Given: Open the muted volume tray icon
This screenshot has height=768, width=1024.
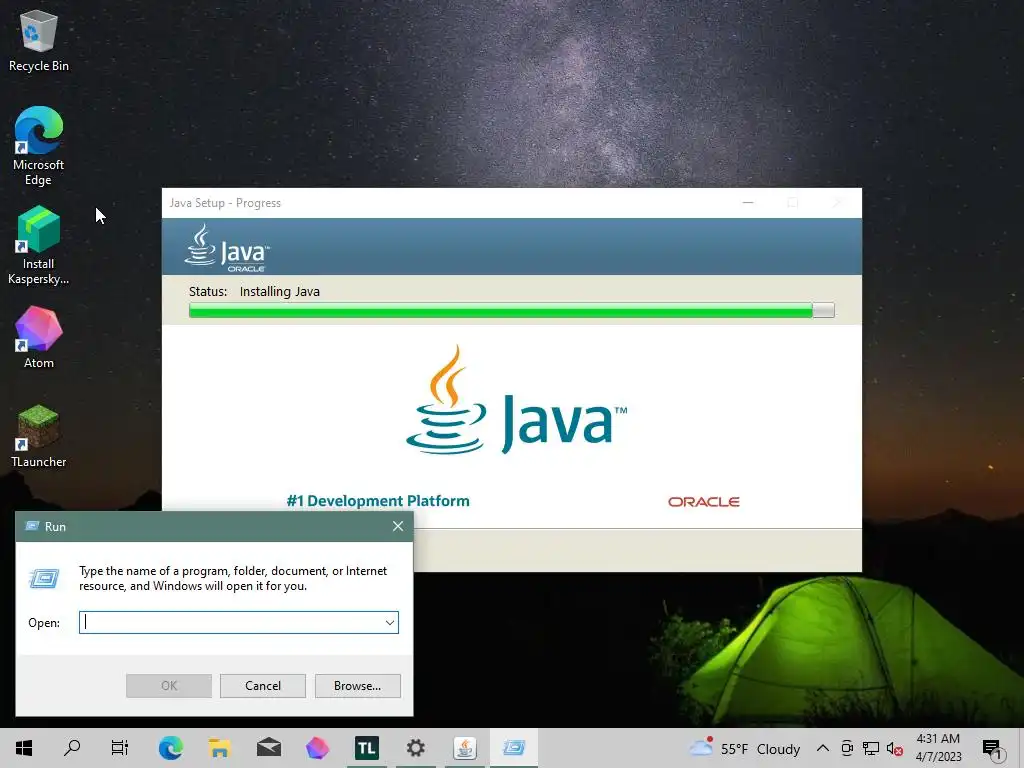Looking at the screenshot, I should tap(895, 748).
